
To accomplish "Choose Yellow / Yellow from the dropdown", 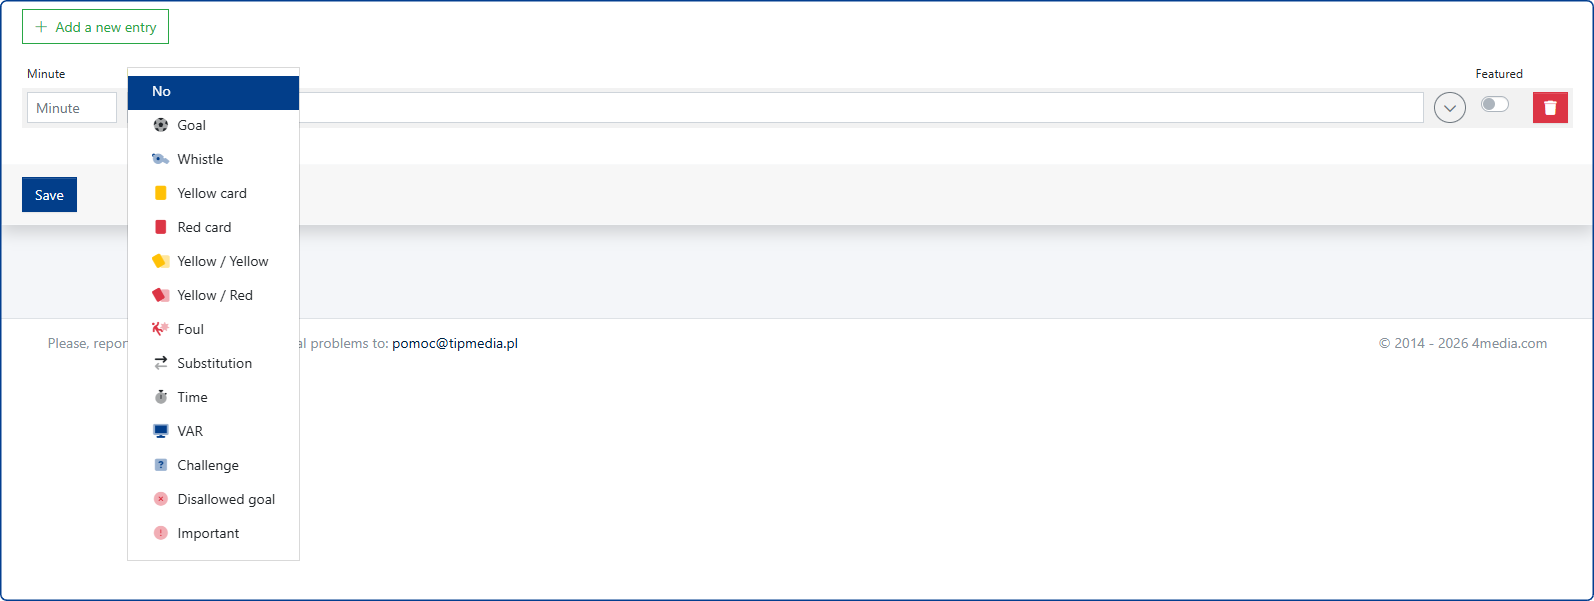I will pyautogui.click(x=222, y=261).
